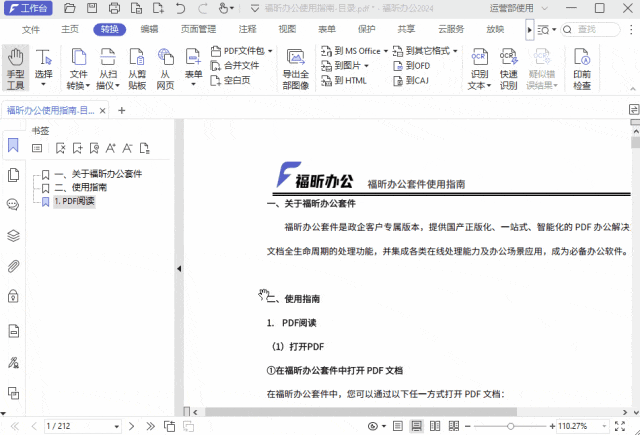Select bookmark 一、关于福昕办公套件
Viewport: 640px width, 435px height.
click(x=98, y=174)
